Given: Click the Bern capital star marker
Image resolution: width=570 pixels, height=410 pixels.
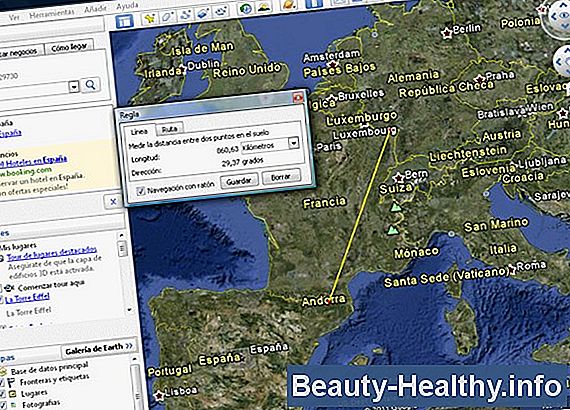Looking at the screenshot, I should click(399, 177).
